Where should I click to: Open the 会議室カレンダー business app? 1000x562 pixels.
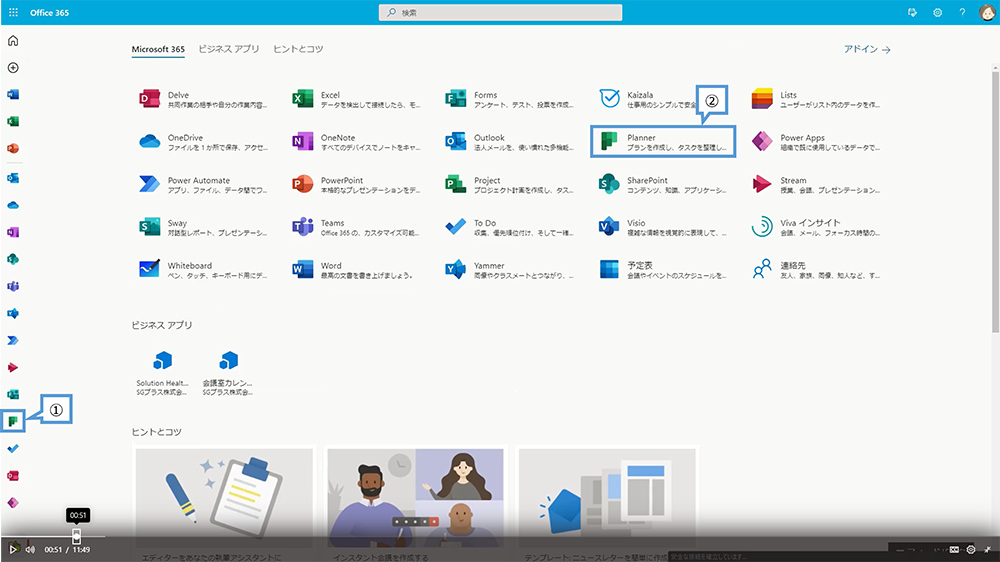click(228, 373)
